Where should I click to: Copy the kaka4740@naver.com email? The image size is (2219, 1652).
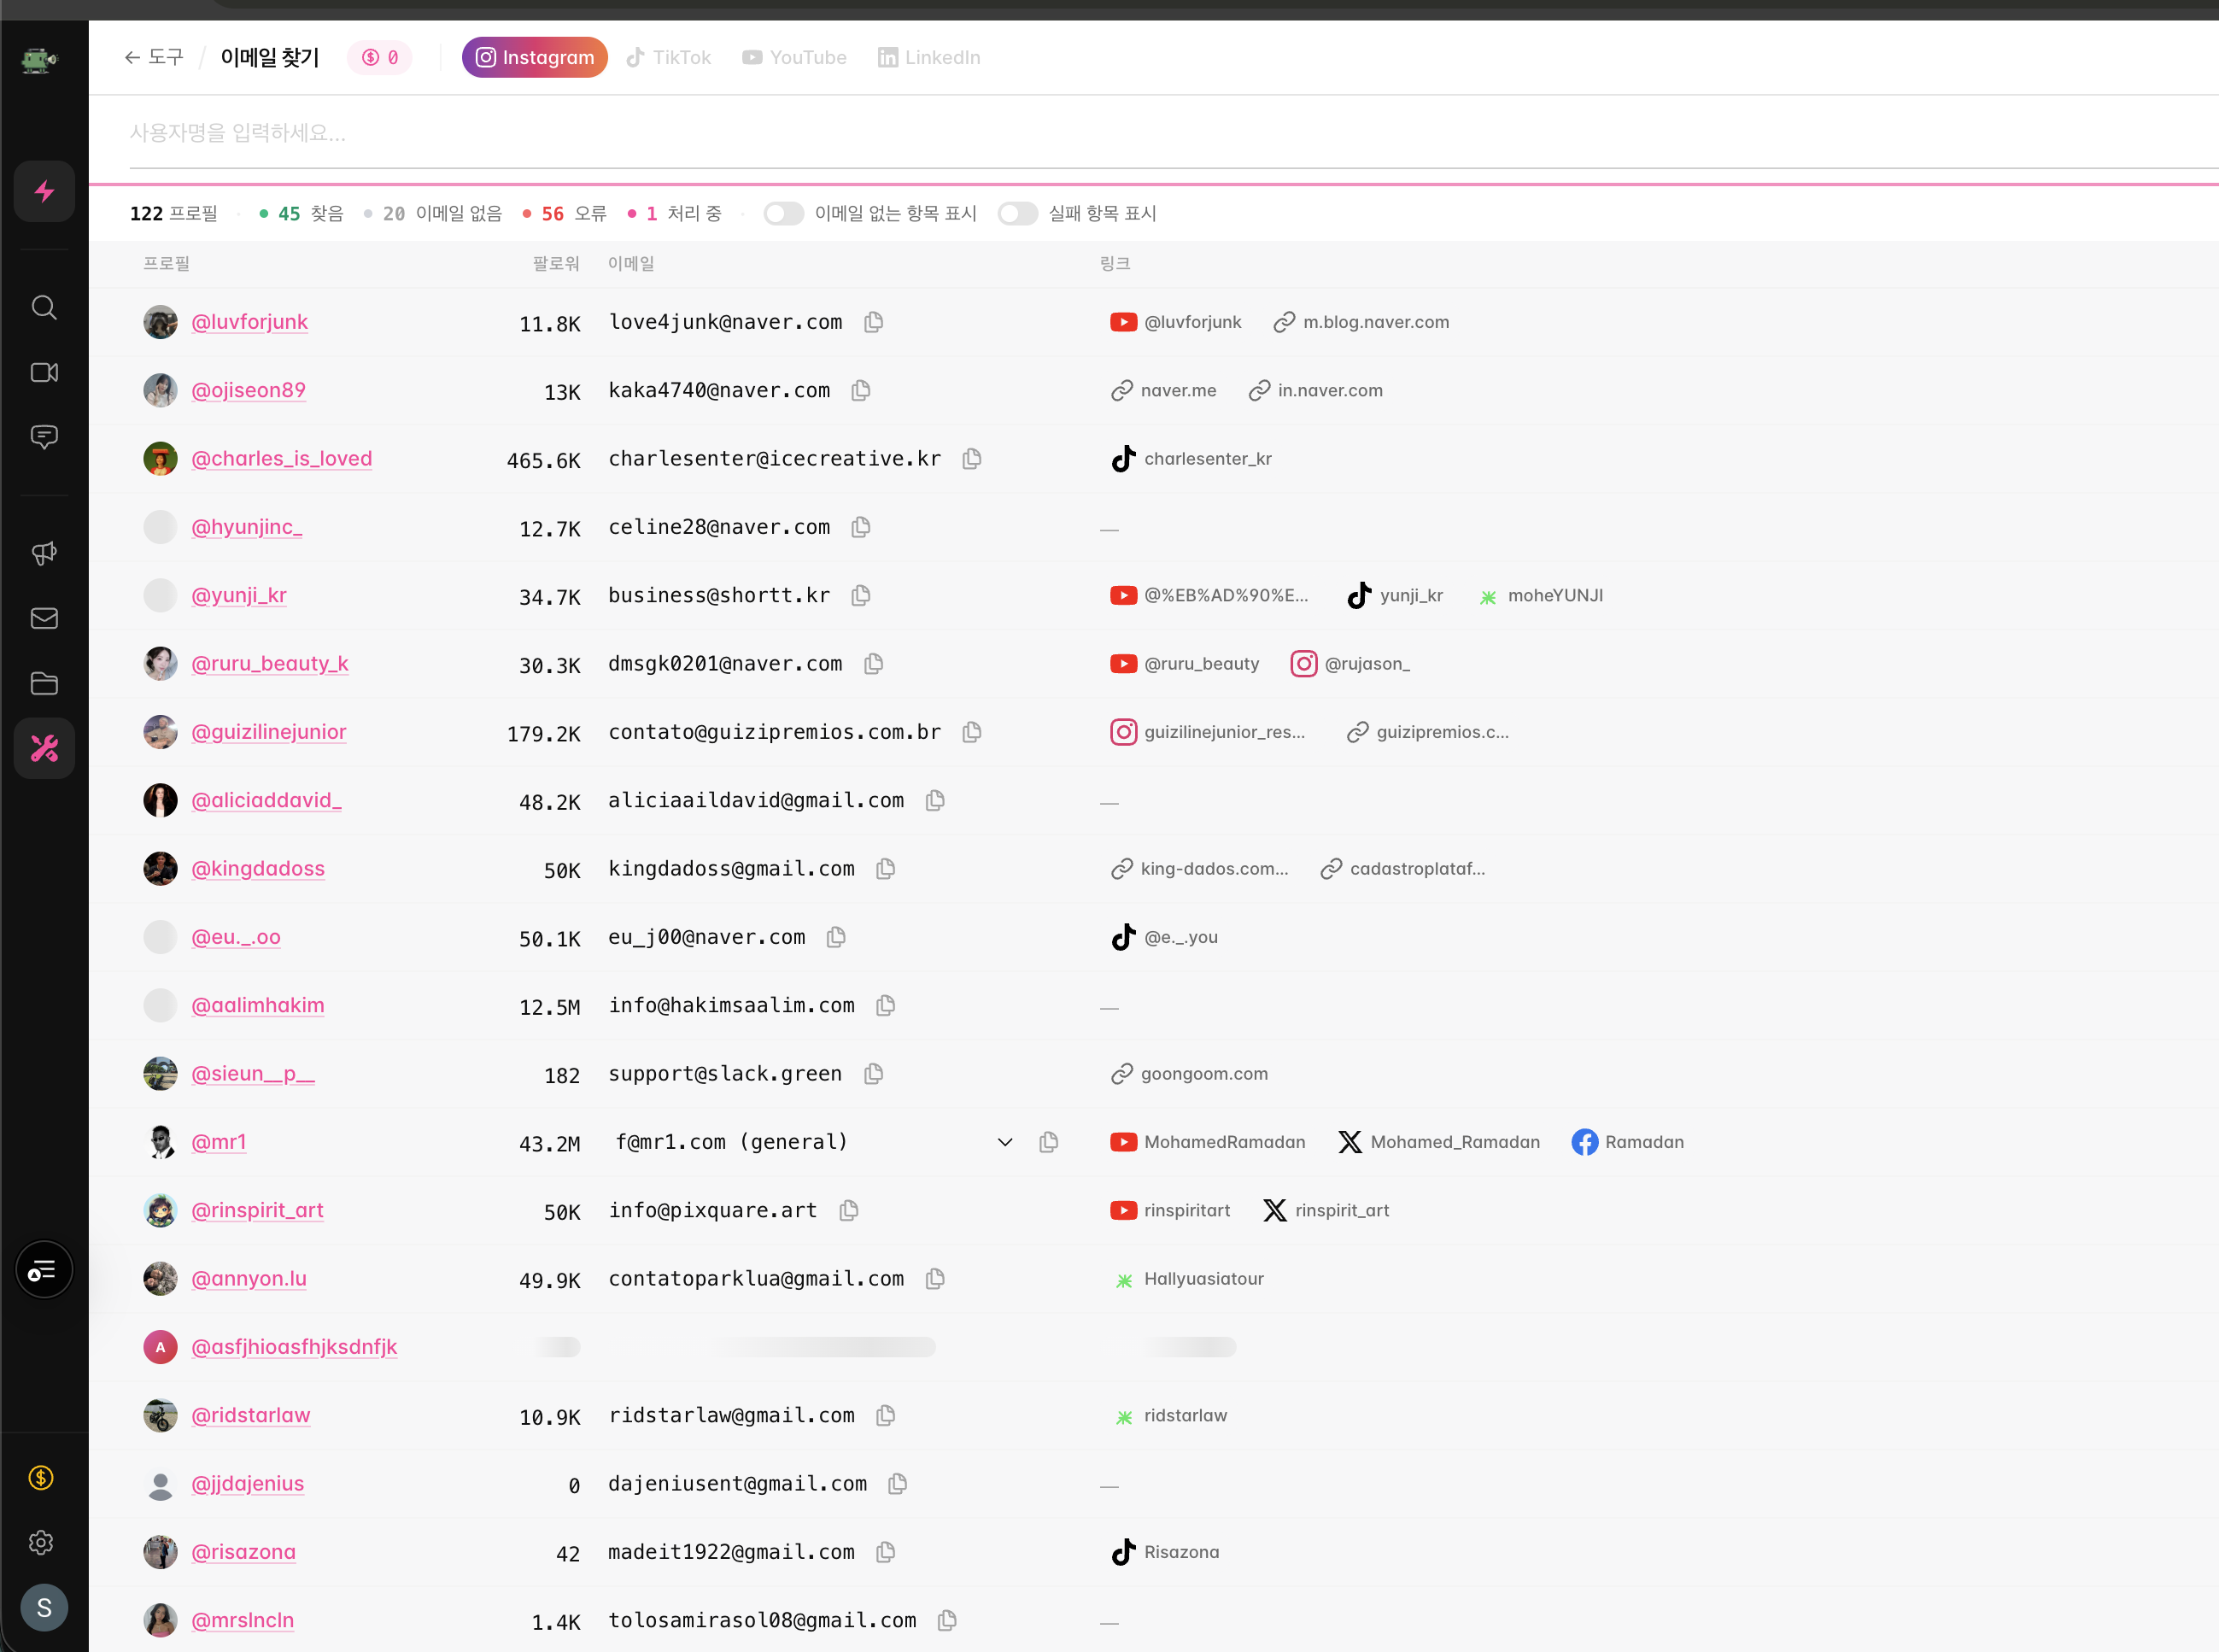click(x=861, y=390)
